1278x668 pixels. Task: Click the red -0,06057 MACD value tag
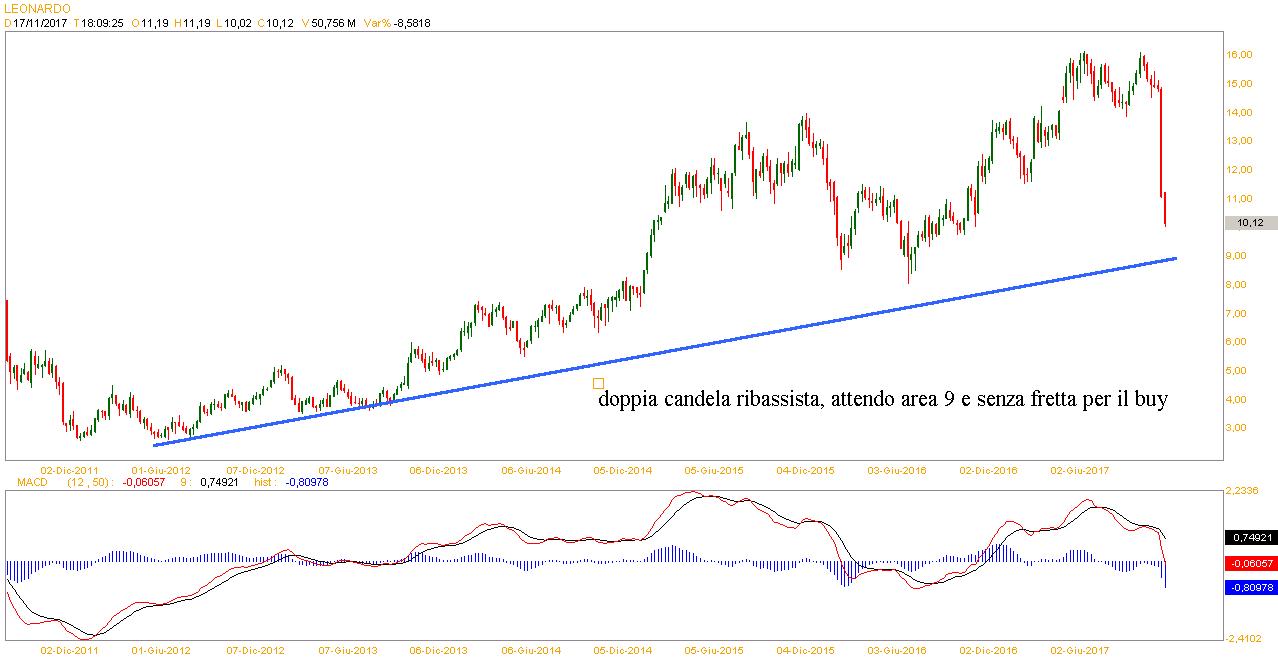pos(1251,563)
